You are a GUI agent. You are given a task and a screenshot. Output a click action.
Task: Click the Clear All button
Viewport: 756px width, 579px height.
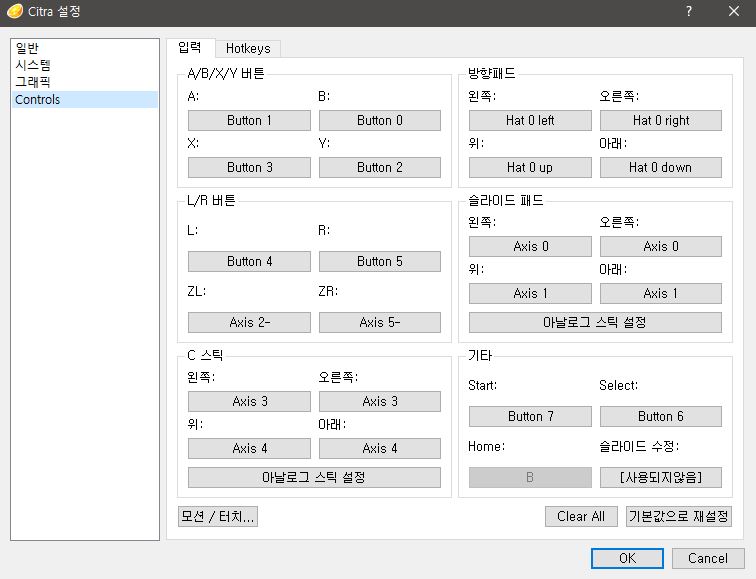point(581,517)
